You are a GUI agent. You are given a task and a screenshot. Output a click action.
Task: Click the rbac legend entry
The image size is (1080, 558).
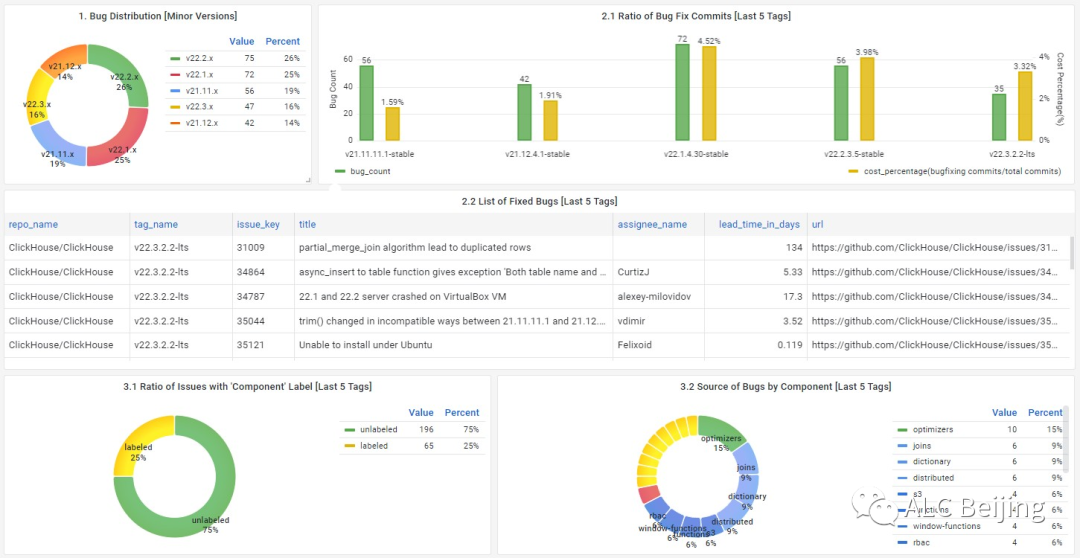pyautogui.click(x=920, y=542)
